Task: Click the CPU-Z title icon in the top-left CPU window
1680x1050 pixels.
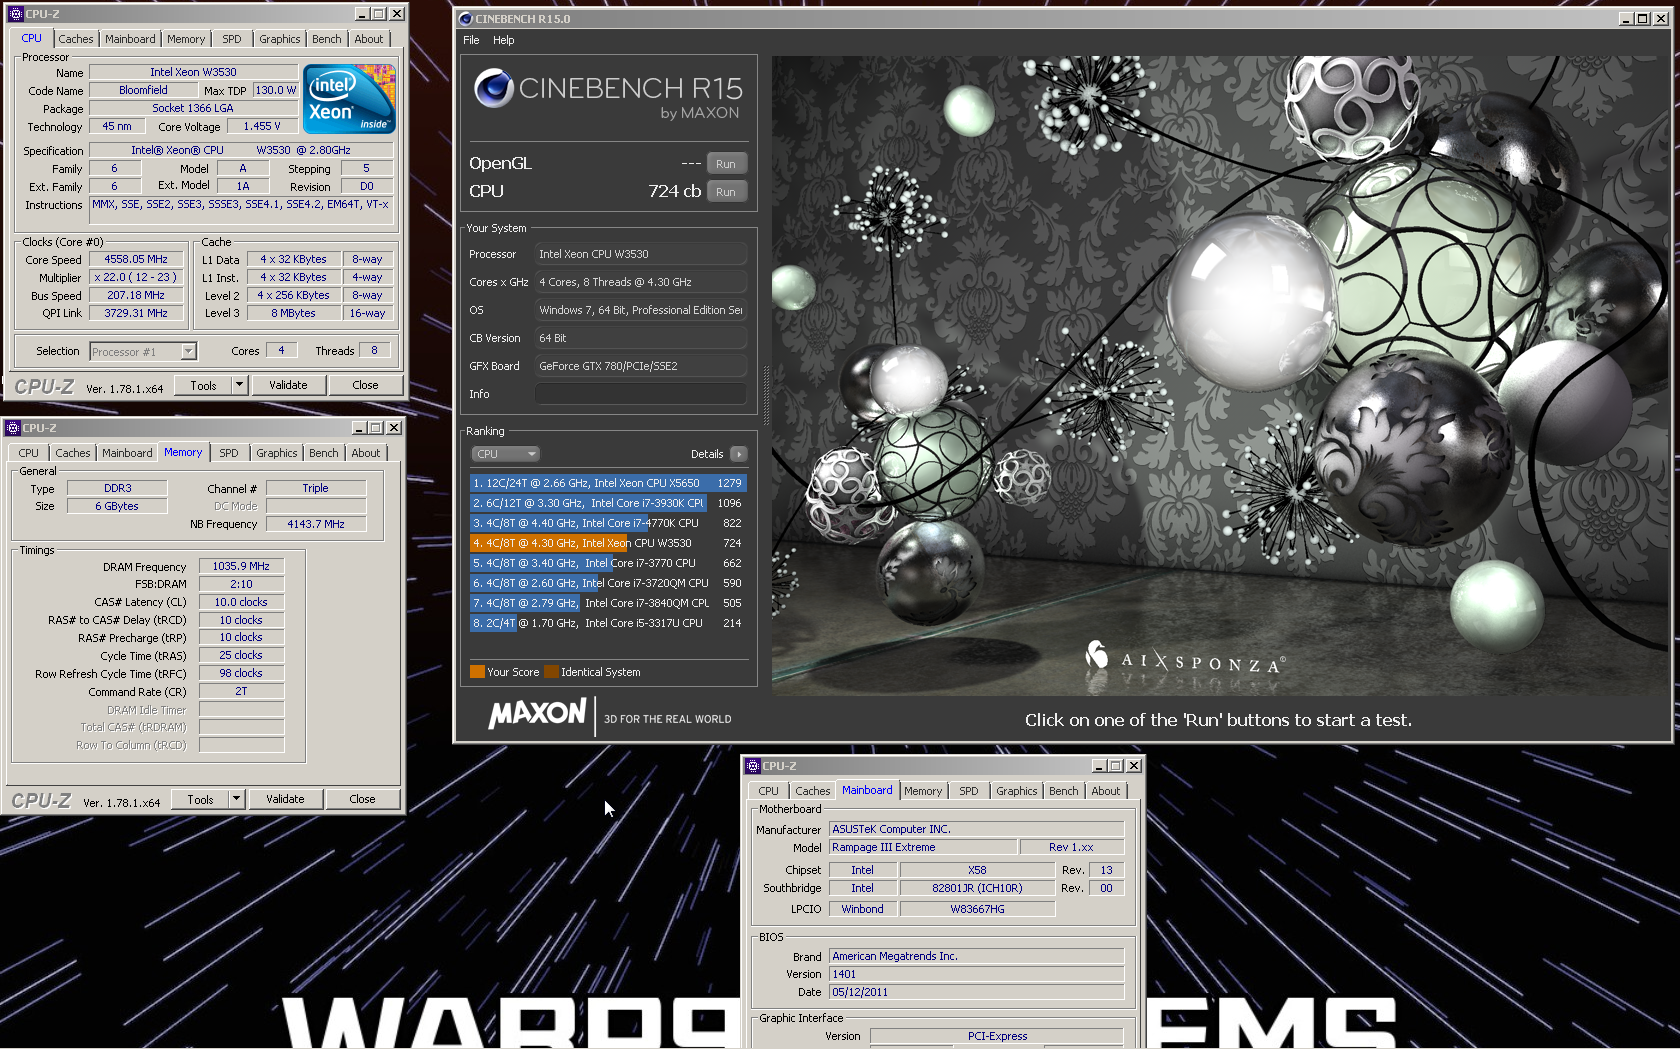Action: click(15, 14)
